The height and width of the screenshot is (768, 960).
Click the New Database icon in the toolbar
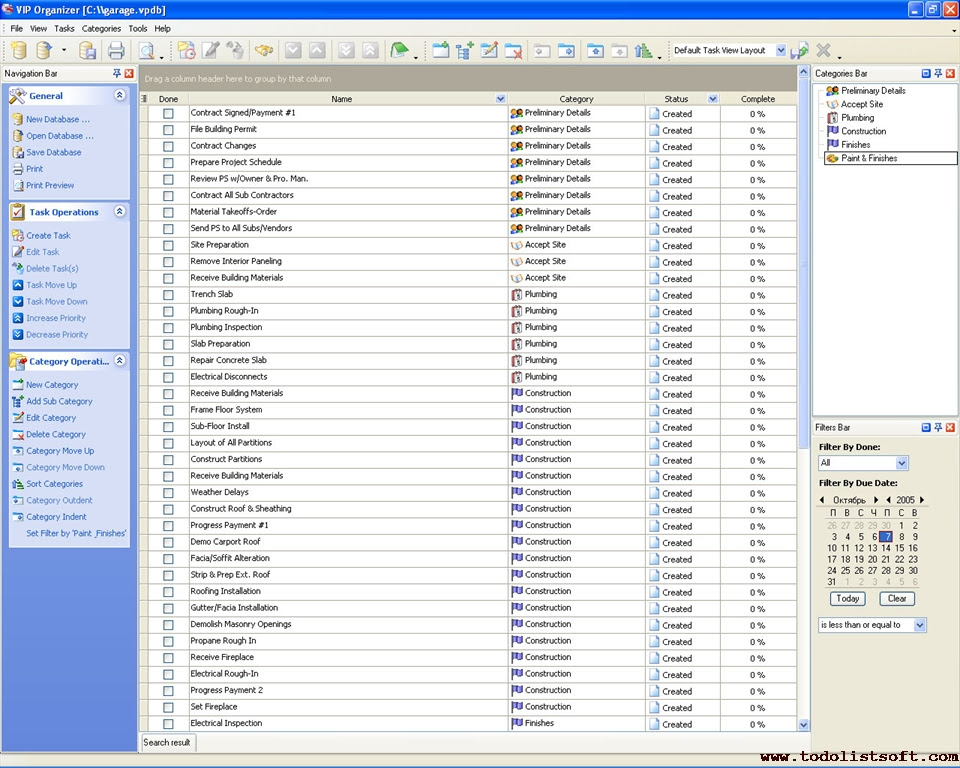coord(18,51)
